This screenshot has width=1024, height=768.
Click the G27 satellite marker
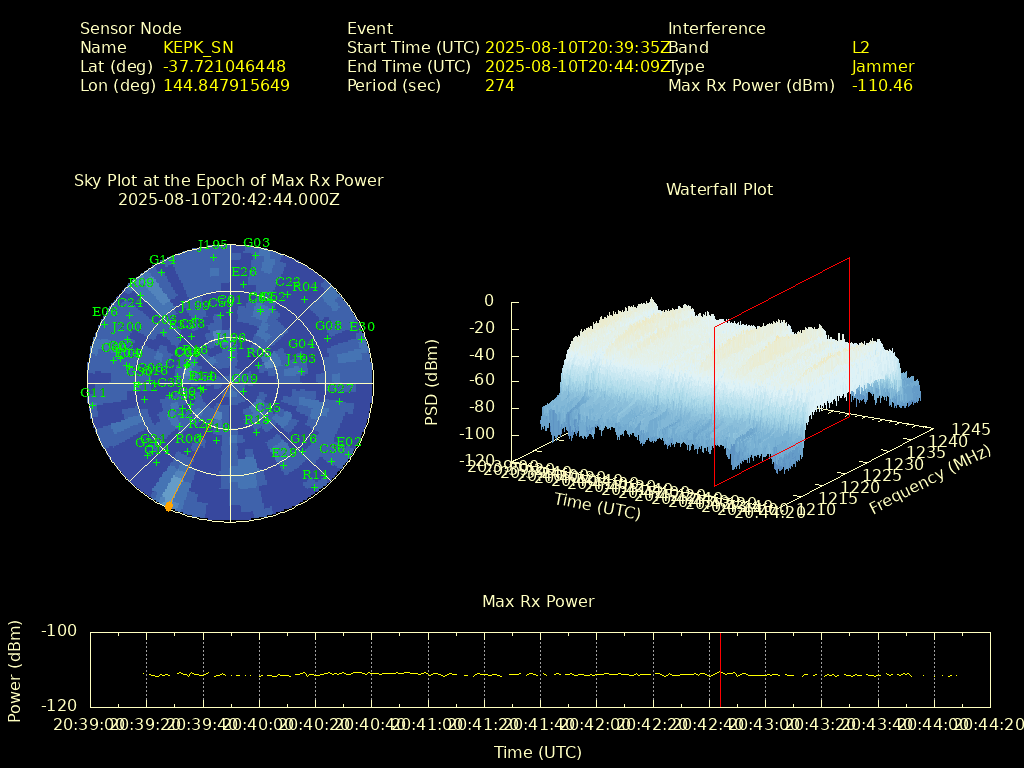click(x=341, y=389)
